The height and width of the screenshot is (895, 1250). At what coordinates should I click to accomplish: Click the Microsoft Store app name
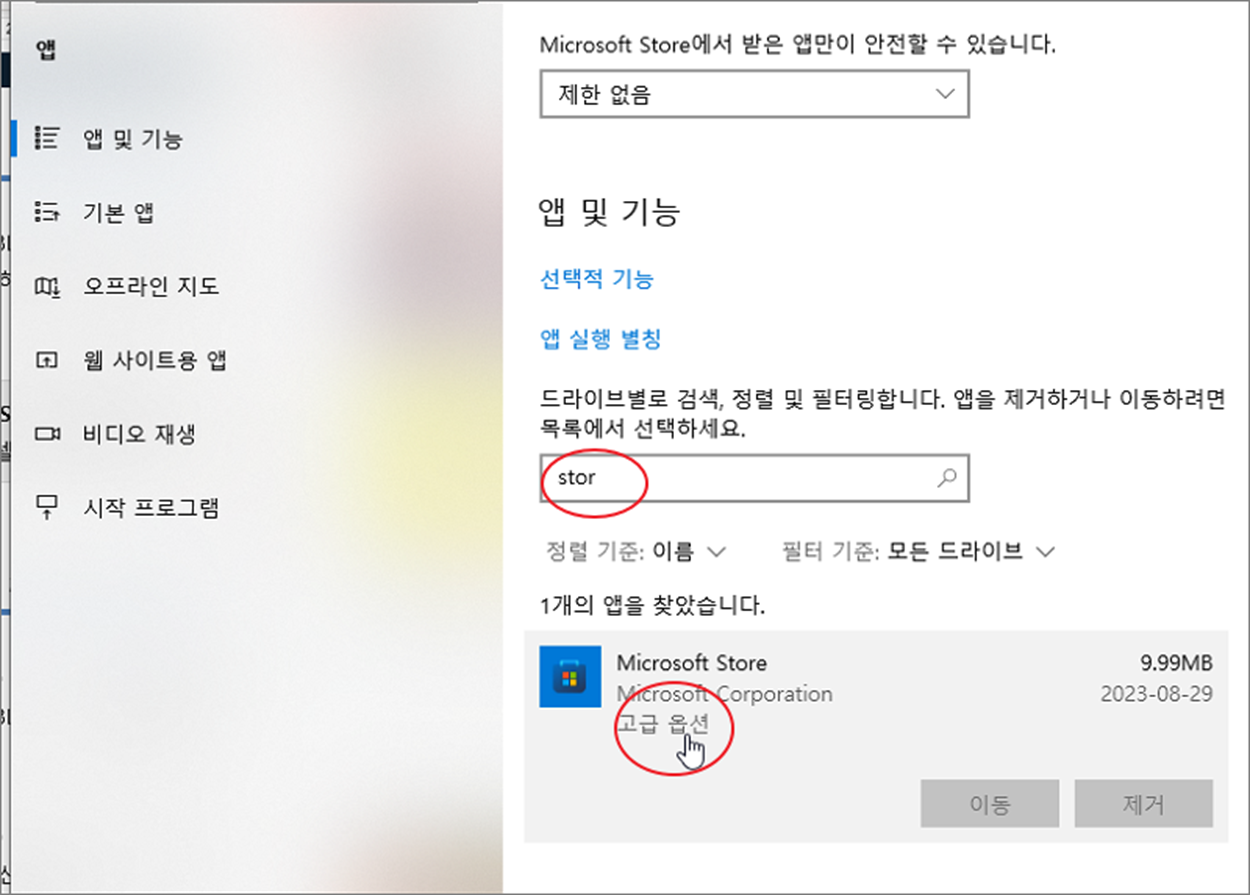[691, 663]
